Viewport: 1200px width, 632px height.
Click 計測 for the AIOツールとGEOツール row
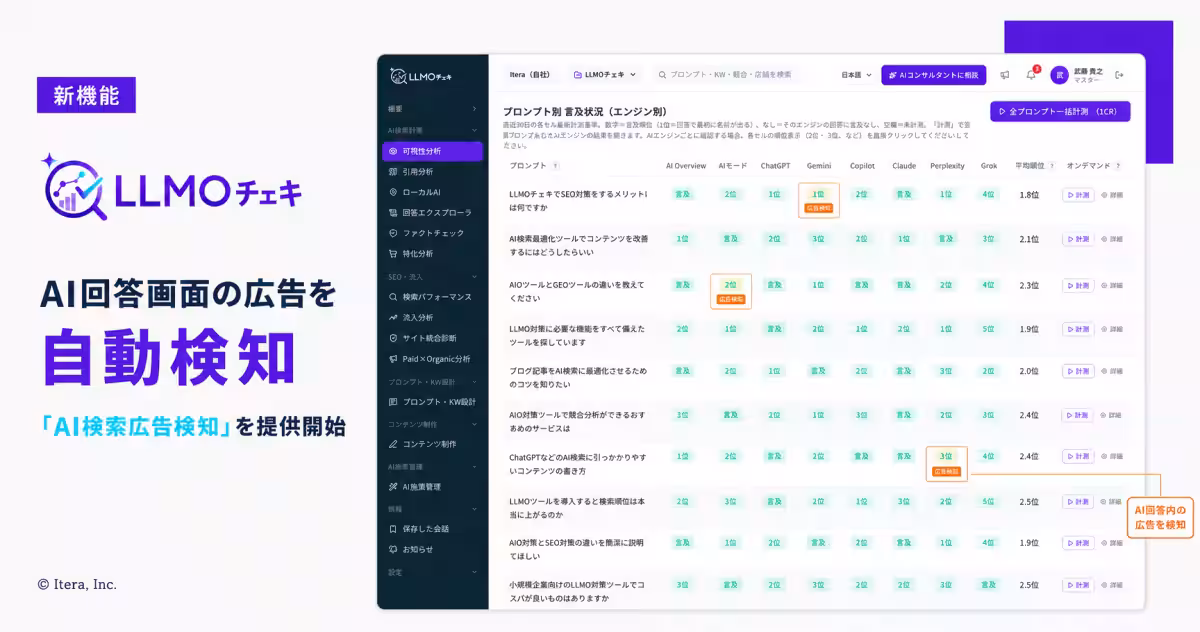1078,285
